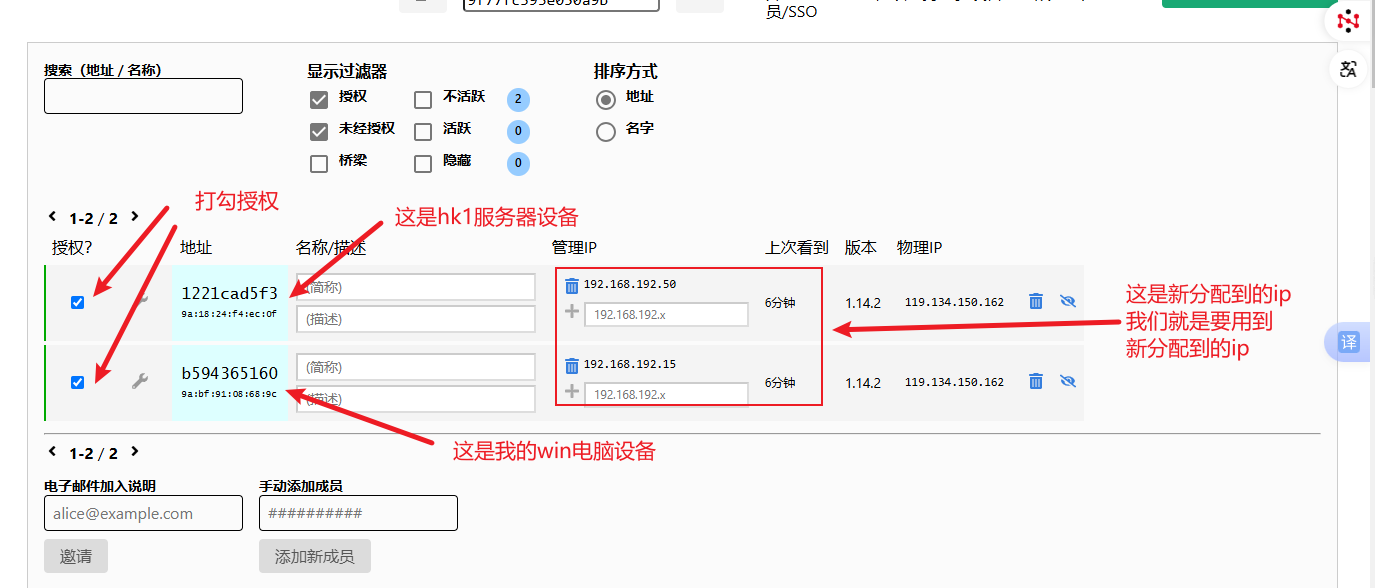
Task: Open wrench settings for member b594365160
Action: point(140,381)
